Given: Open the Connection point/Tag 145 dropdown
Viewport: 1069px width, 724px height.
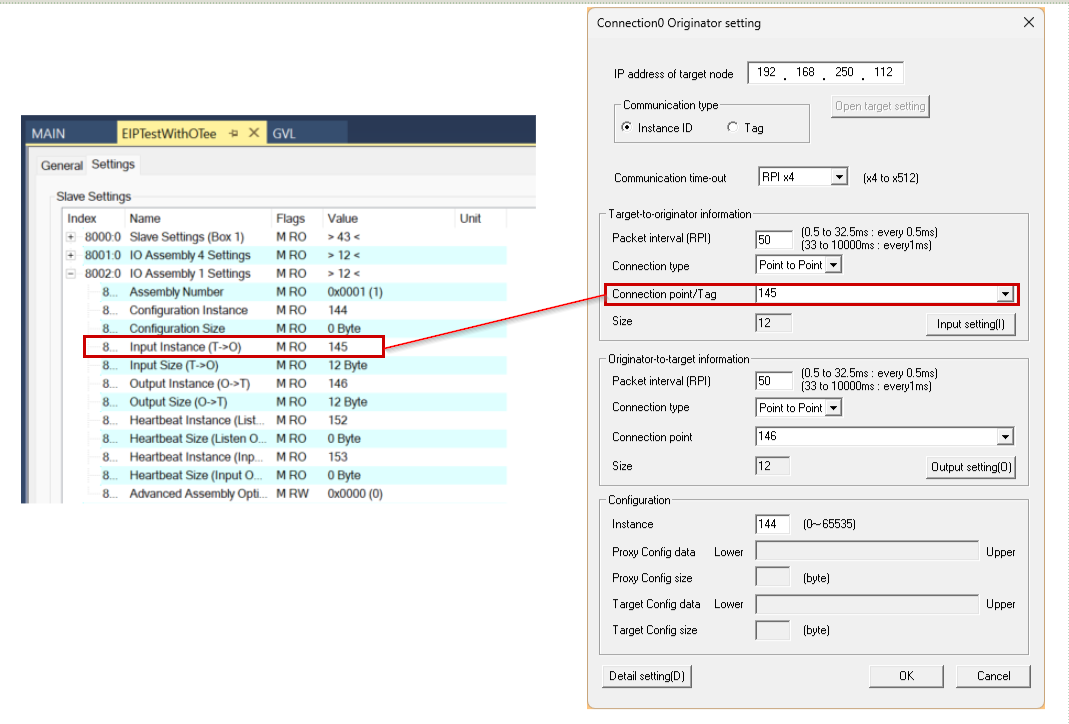Looking at the screenshot, I should (x=1005, y=294).
